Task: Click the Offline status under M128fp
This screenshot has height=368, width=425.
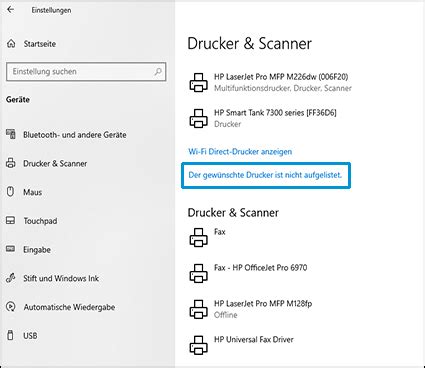Action: coord(226,315)
